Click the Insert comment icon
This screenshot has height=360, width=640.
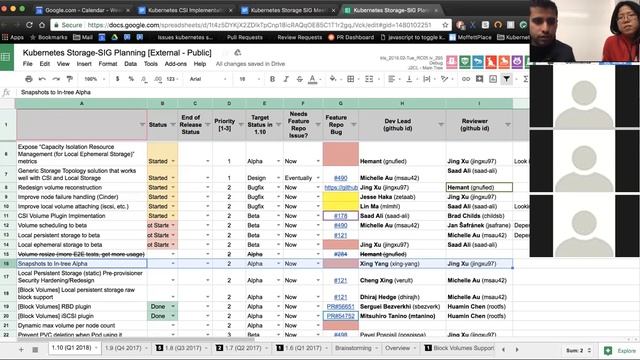[x=479, y=79]
